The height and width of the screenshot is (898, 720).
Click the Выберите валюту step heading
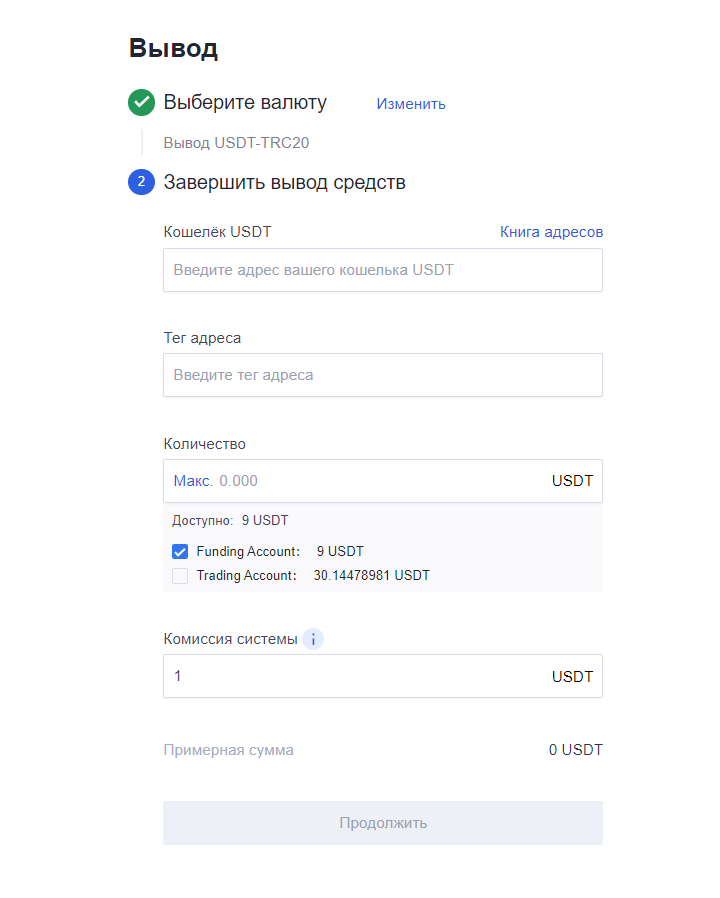coord(245,102)
